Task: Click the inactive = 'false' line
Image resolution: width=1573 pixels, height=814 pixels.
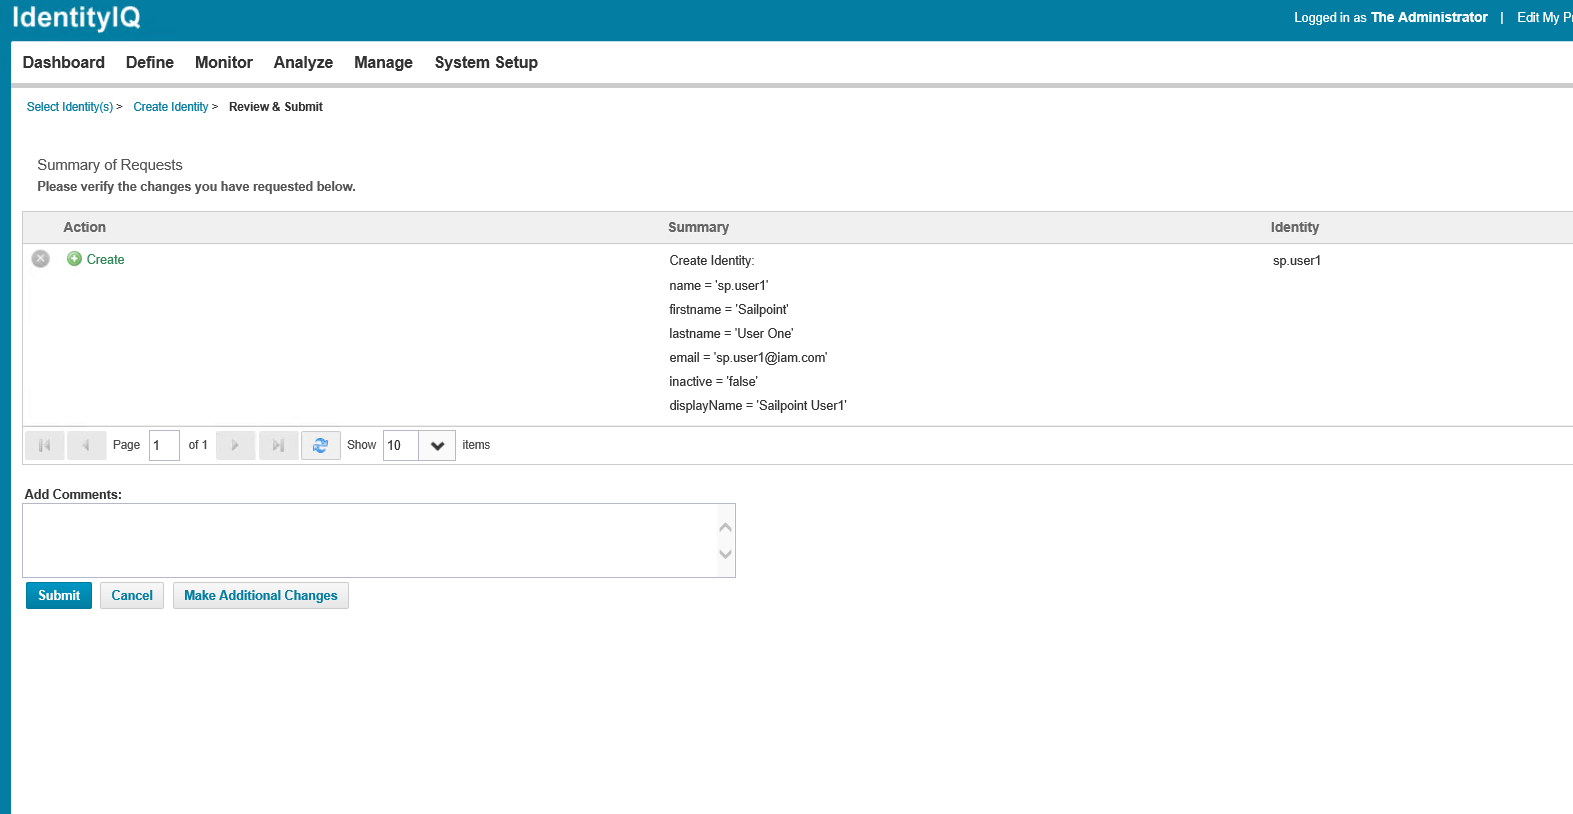Action: click(x=713, y=381)
